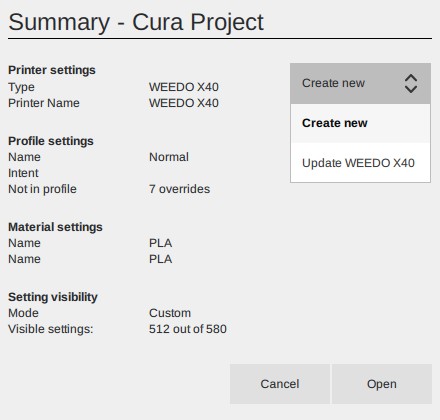
Task: Click Open to load the project
Action: coord(382,384)
